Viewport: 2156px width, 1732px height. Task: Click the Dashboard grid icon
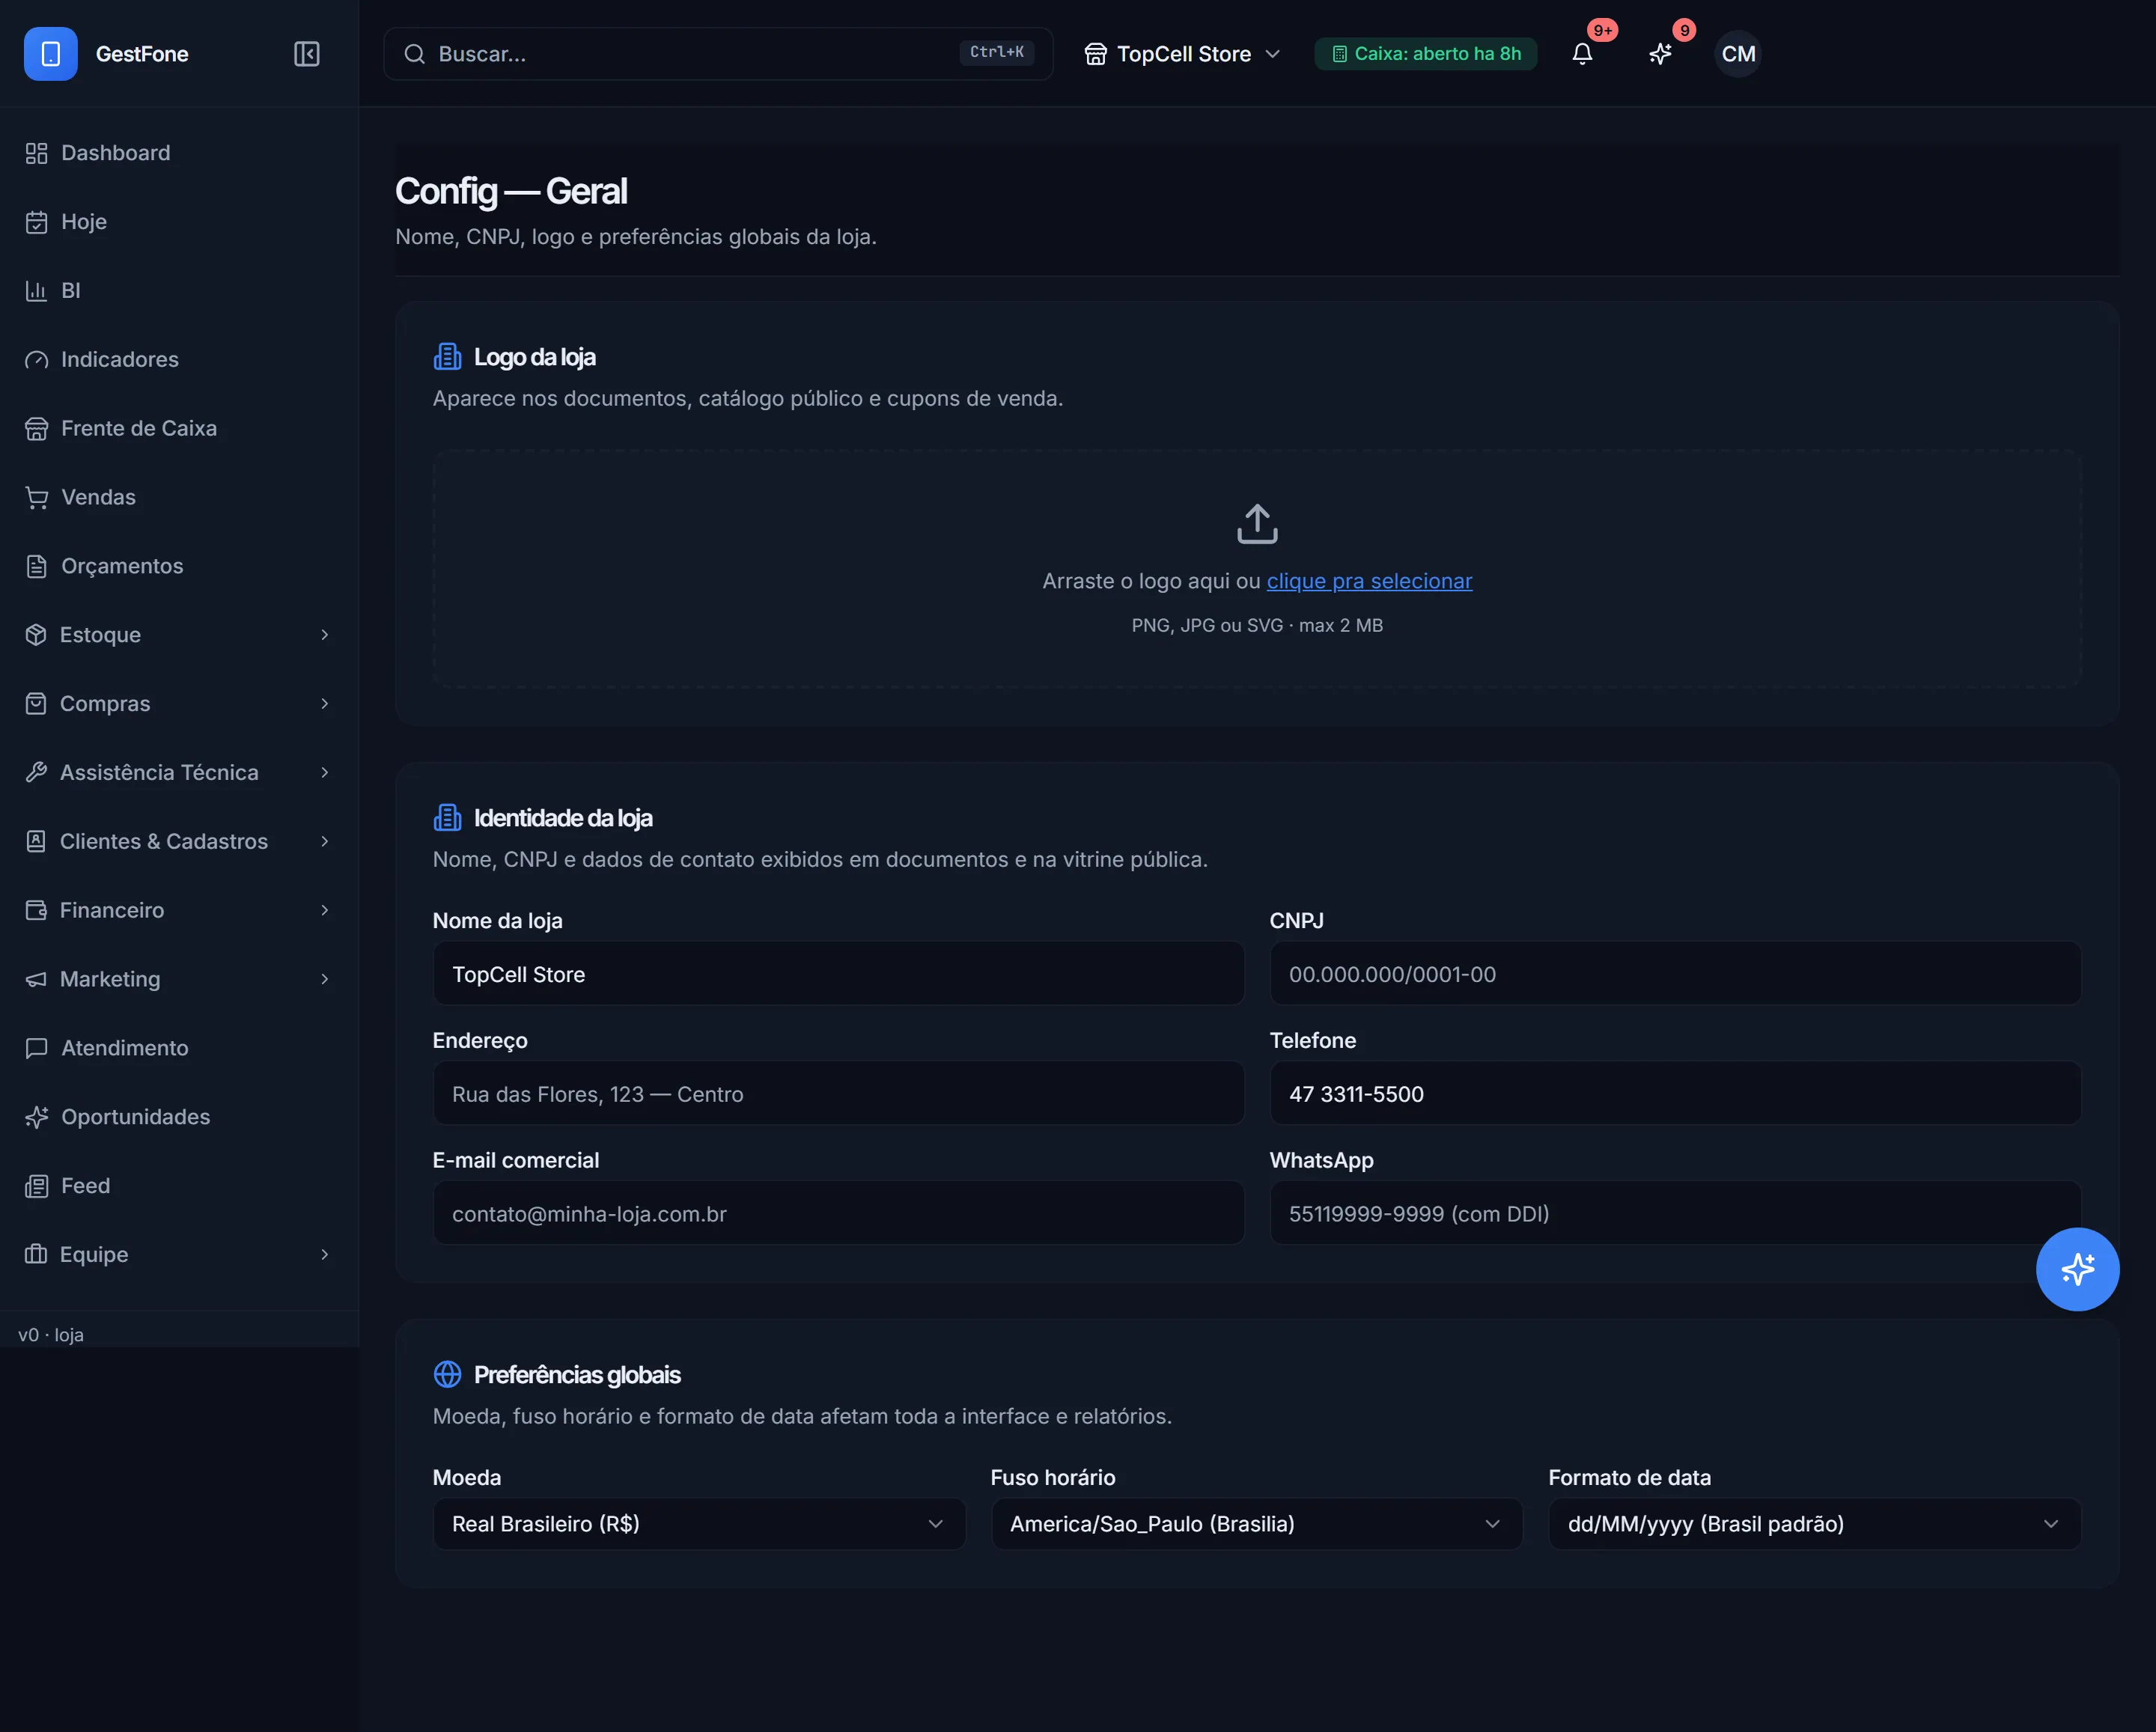pos(37,153)
